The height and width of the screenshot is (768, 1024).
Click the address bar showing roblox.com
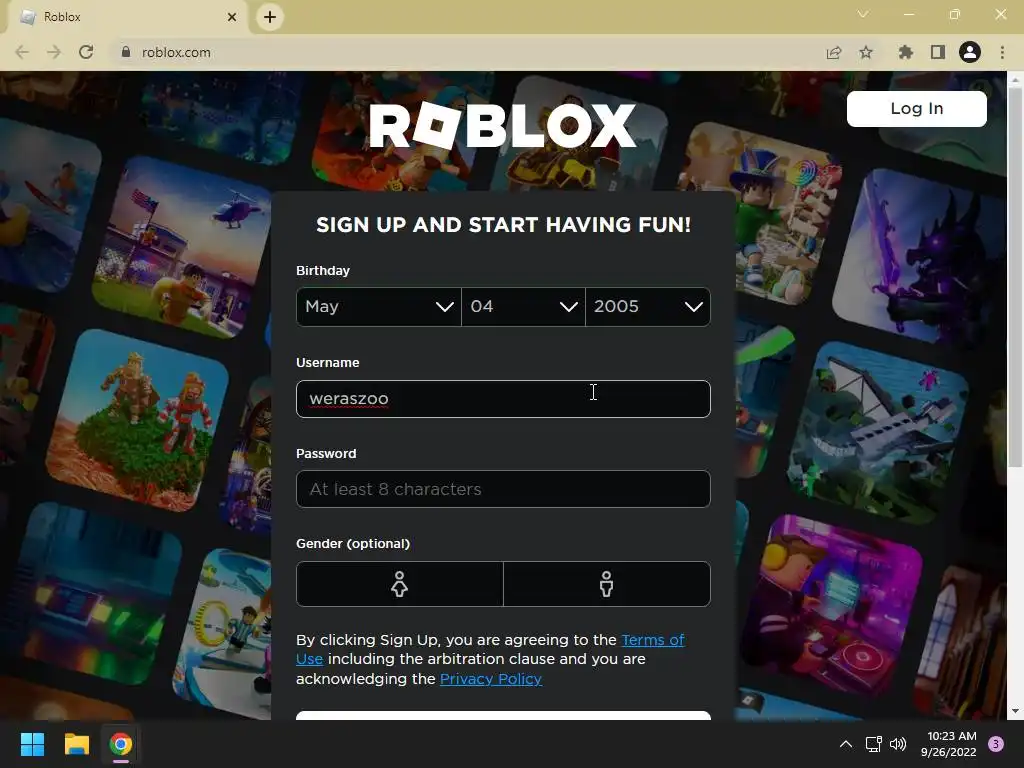pyautogui.click(x=470, y=52)
